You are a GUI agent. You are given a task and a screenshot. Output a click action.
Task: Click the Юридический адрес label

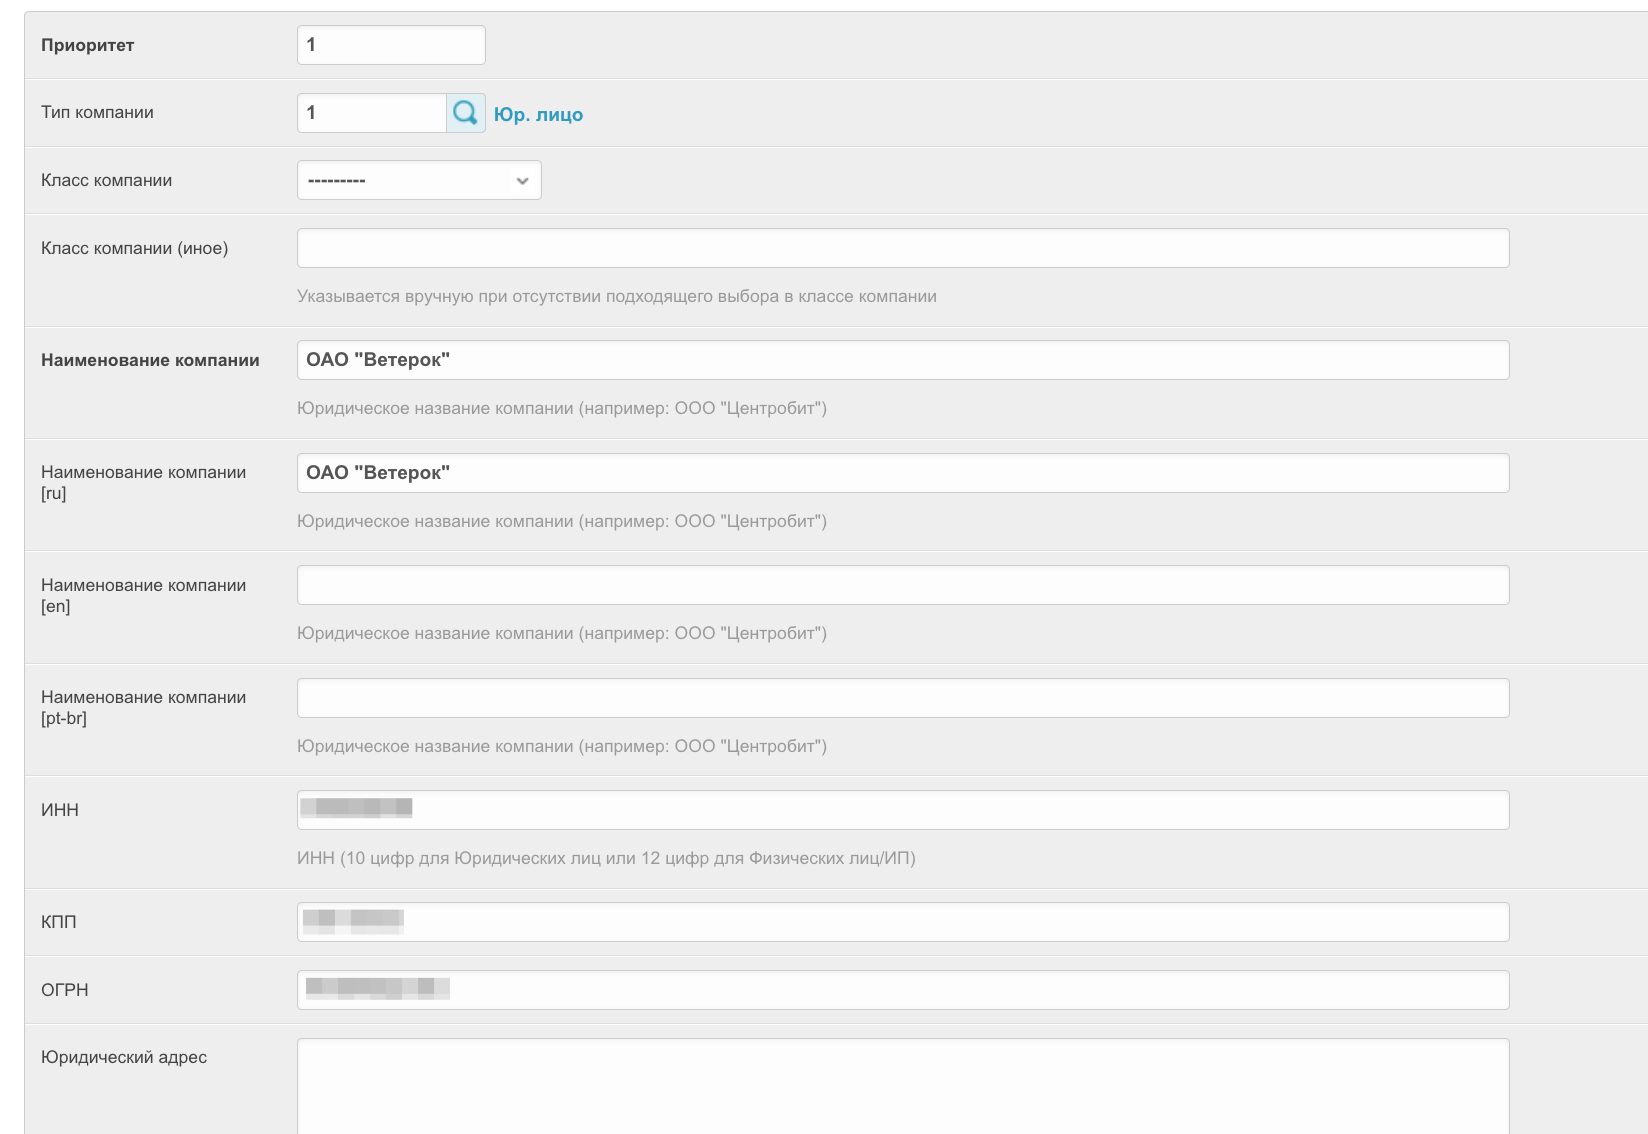click(x=124, y=1057)
